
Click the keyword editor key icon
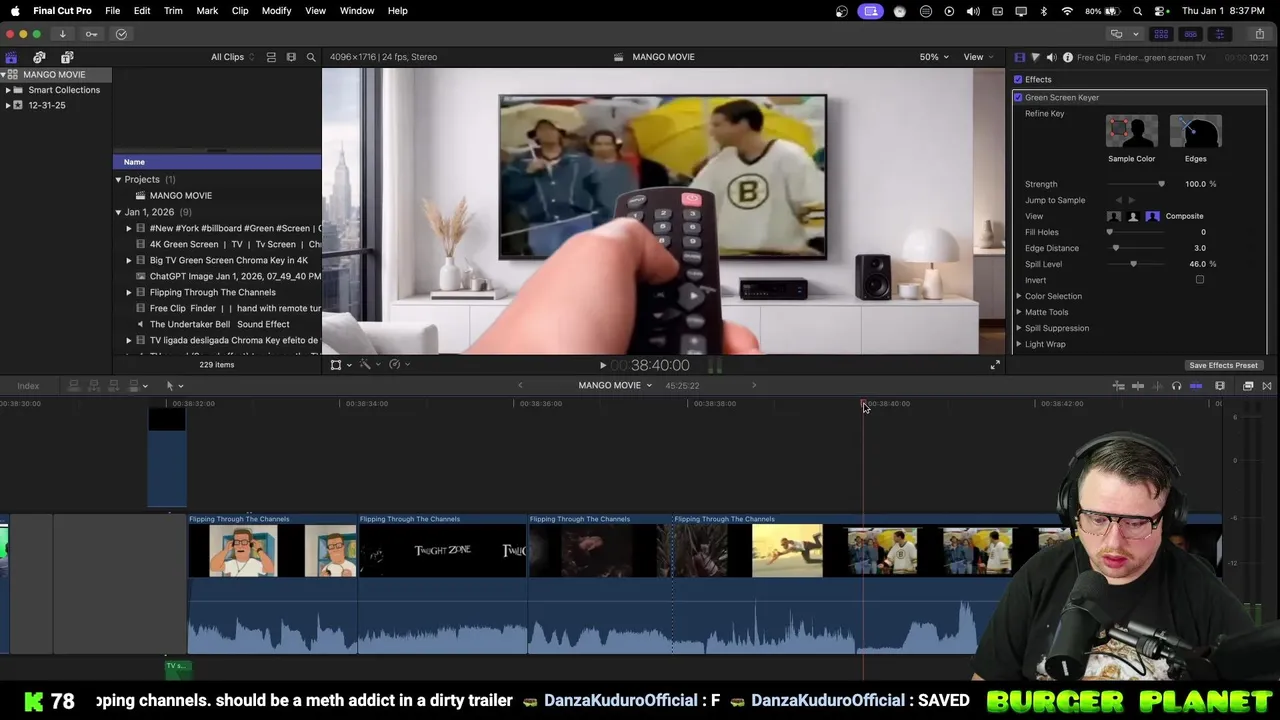click(91, 34)
